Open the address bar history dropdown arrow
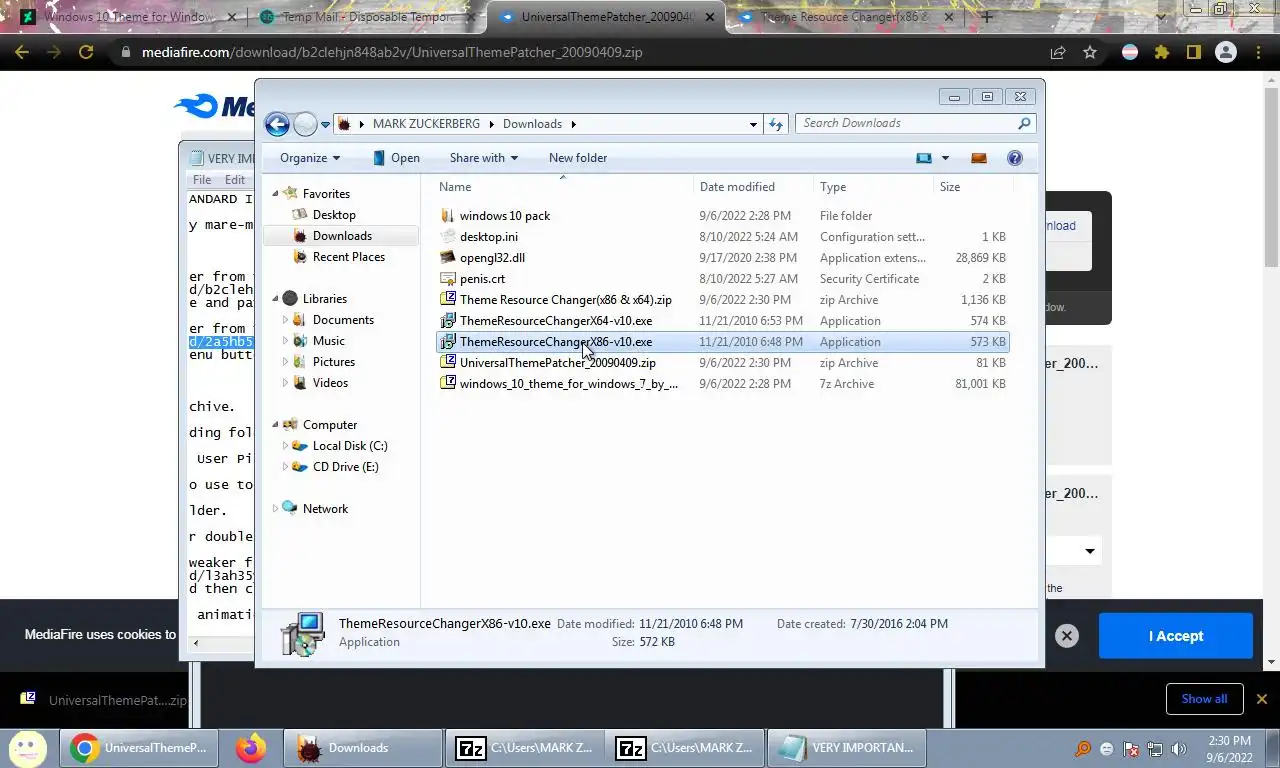This screenshot has height=768, width=1280. pyautogui.click(x=753, y=124)
